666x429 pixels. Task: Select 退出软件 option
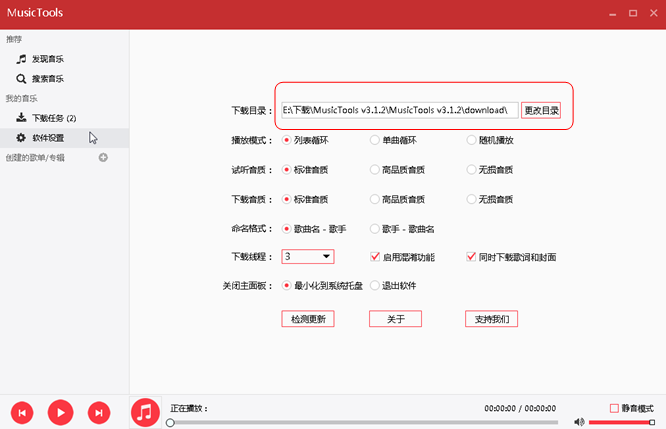point(374,285)
